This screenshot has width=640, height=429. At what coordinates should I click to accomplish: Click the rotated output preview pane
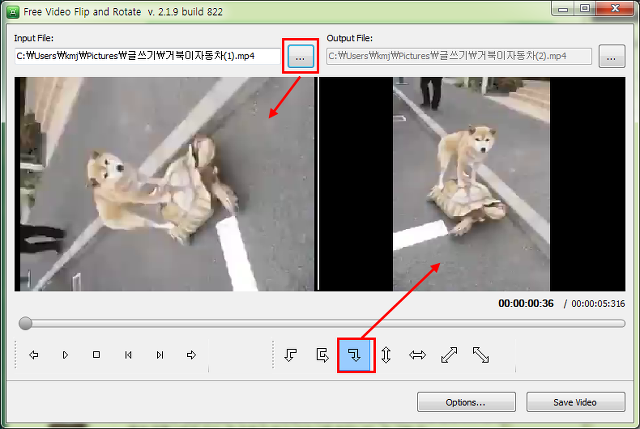tap(472, 184)
